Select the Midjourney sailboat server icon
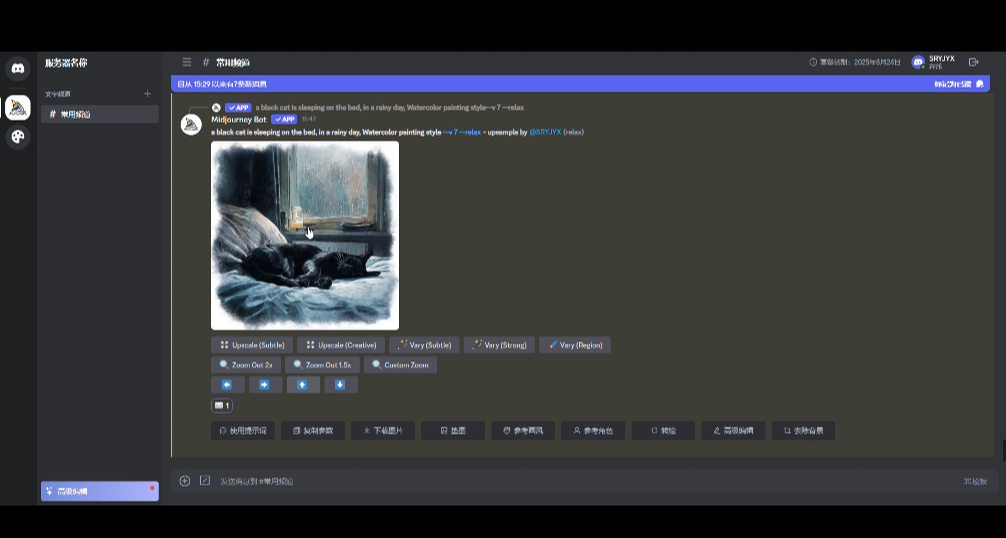1006x538 pixels. (x=17, y=107)
